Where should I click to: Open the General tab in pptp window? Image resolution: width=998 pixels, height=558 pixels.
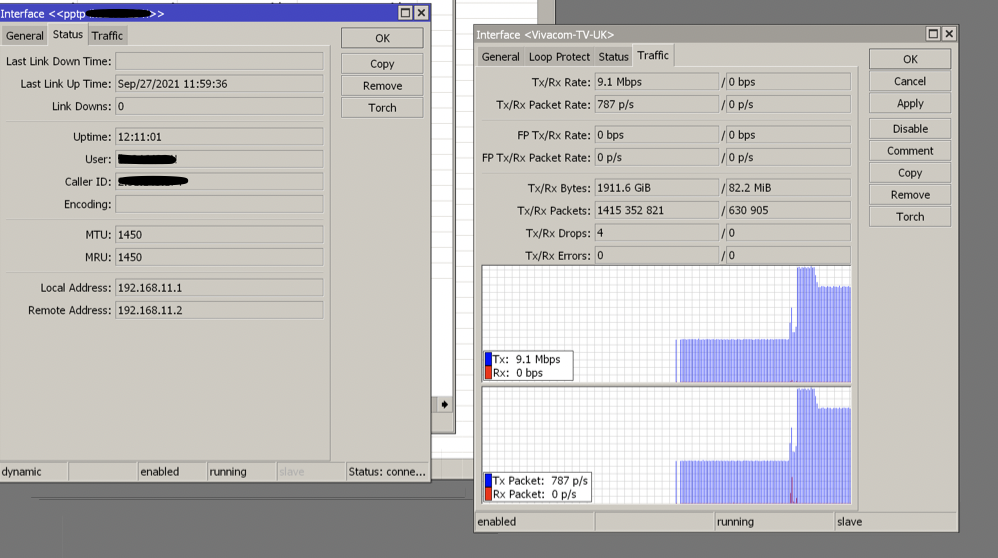point(24,36)
